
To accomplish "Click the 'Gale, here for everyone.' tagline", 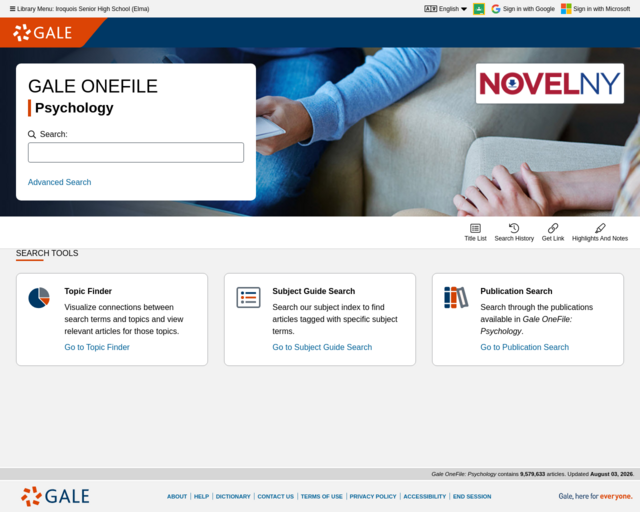I will coord(595,496).
